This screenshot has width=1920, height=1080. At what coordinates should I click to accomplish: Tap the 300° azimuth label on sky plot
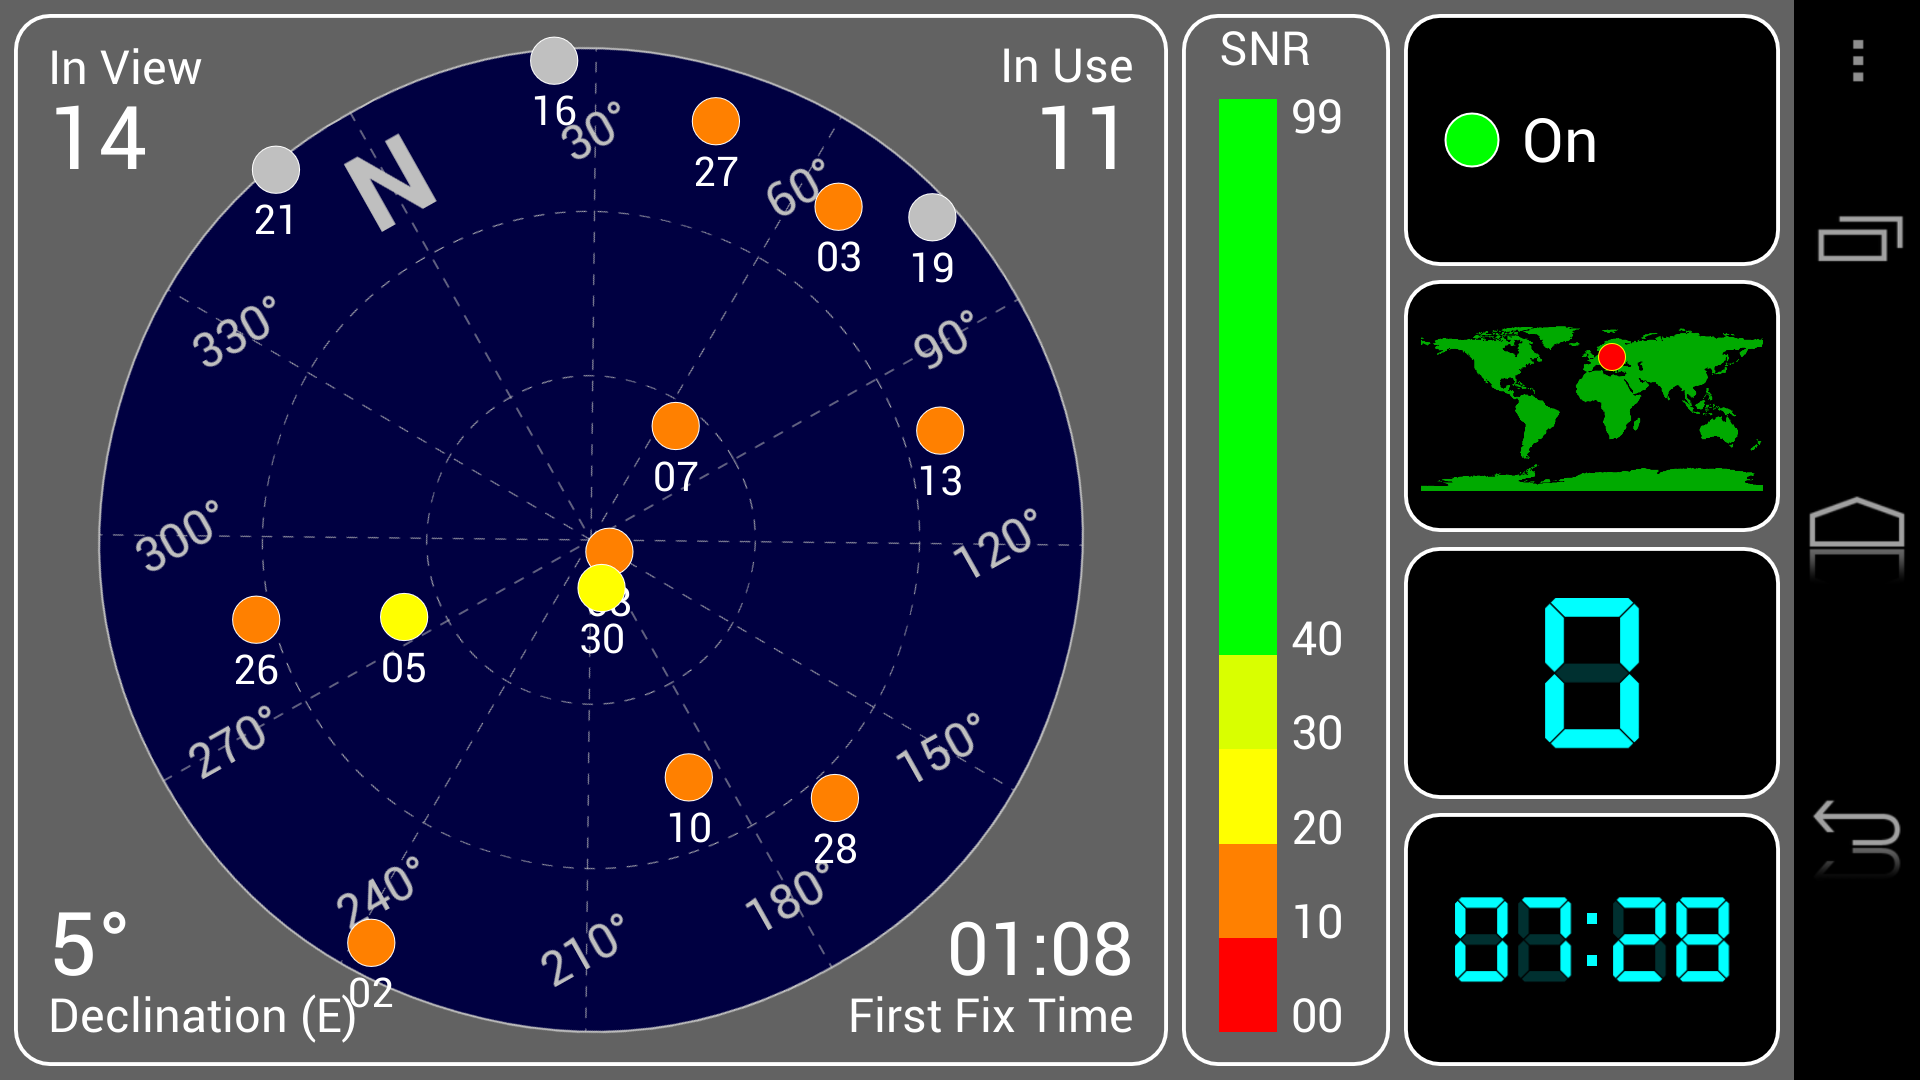[179, 537]
